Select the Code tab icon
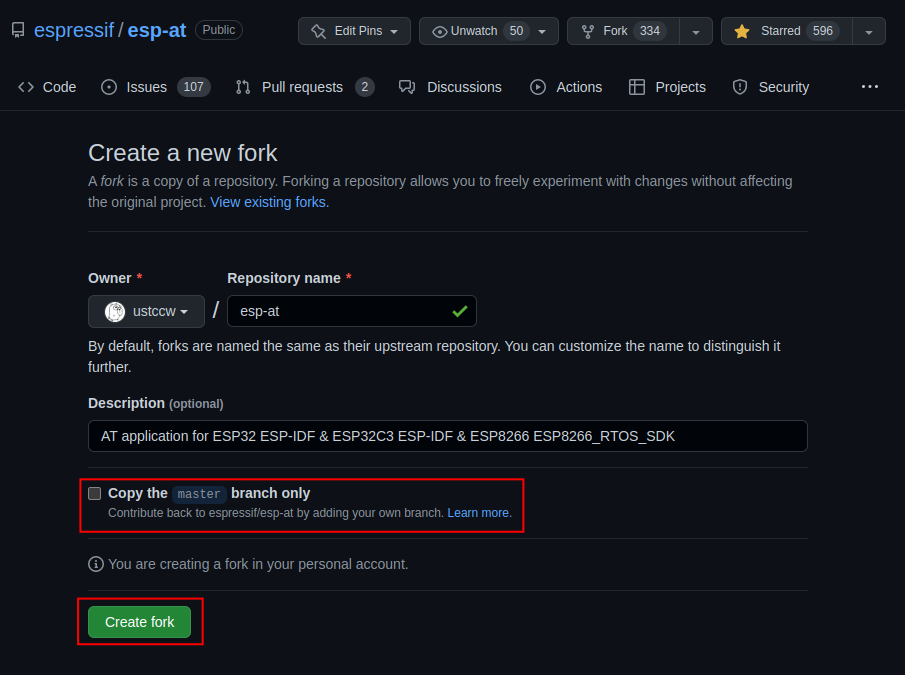 click(25, 87)
